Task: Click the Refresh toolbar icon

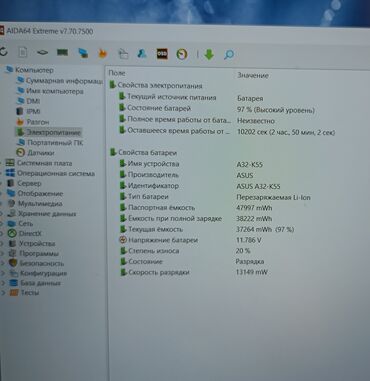Action: 4,52
